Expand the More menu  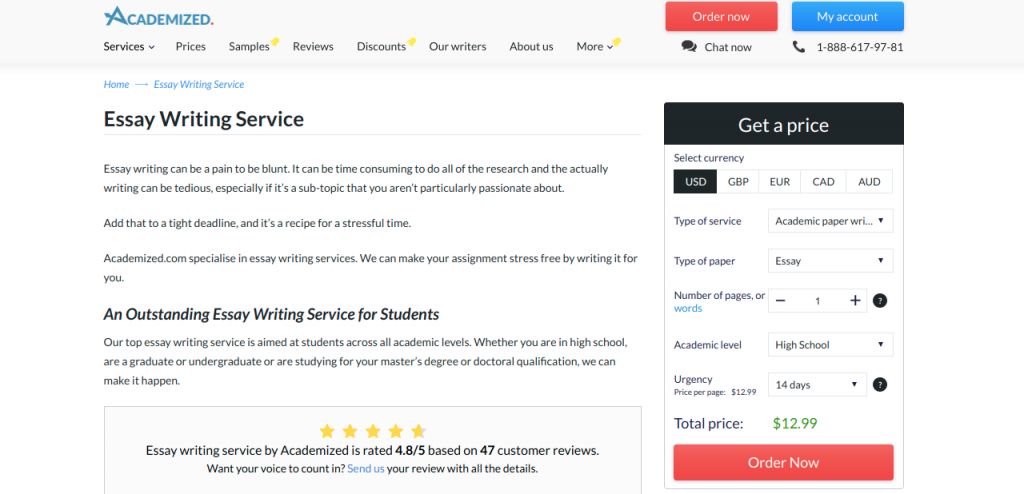tap(594, 46)
